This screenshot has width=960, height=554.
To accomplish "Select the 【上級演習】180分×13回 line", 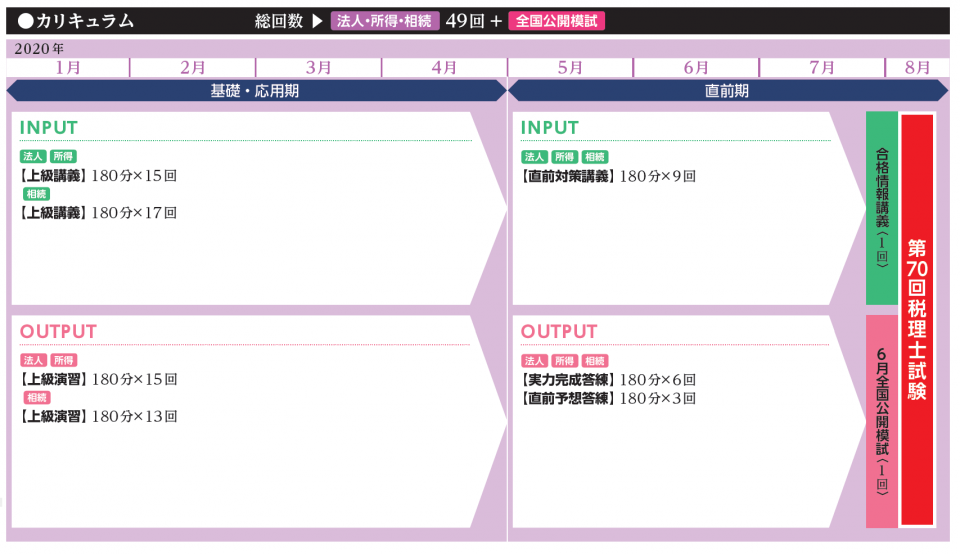I will (98, 416).
